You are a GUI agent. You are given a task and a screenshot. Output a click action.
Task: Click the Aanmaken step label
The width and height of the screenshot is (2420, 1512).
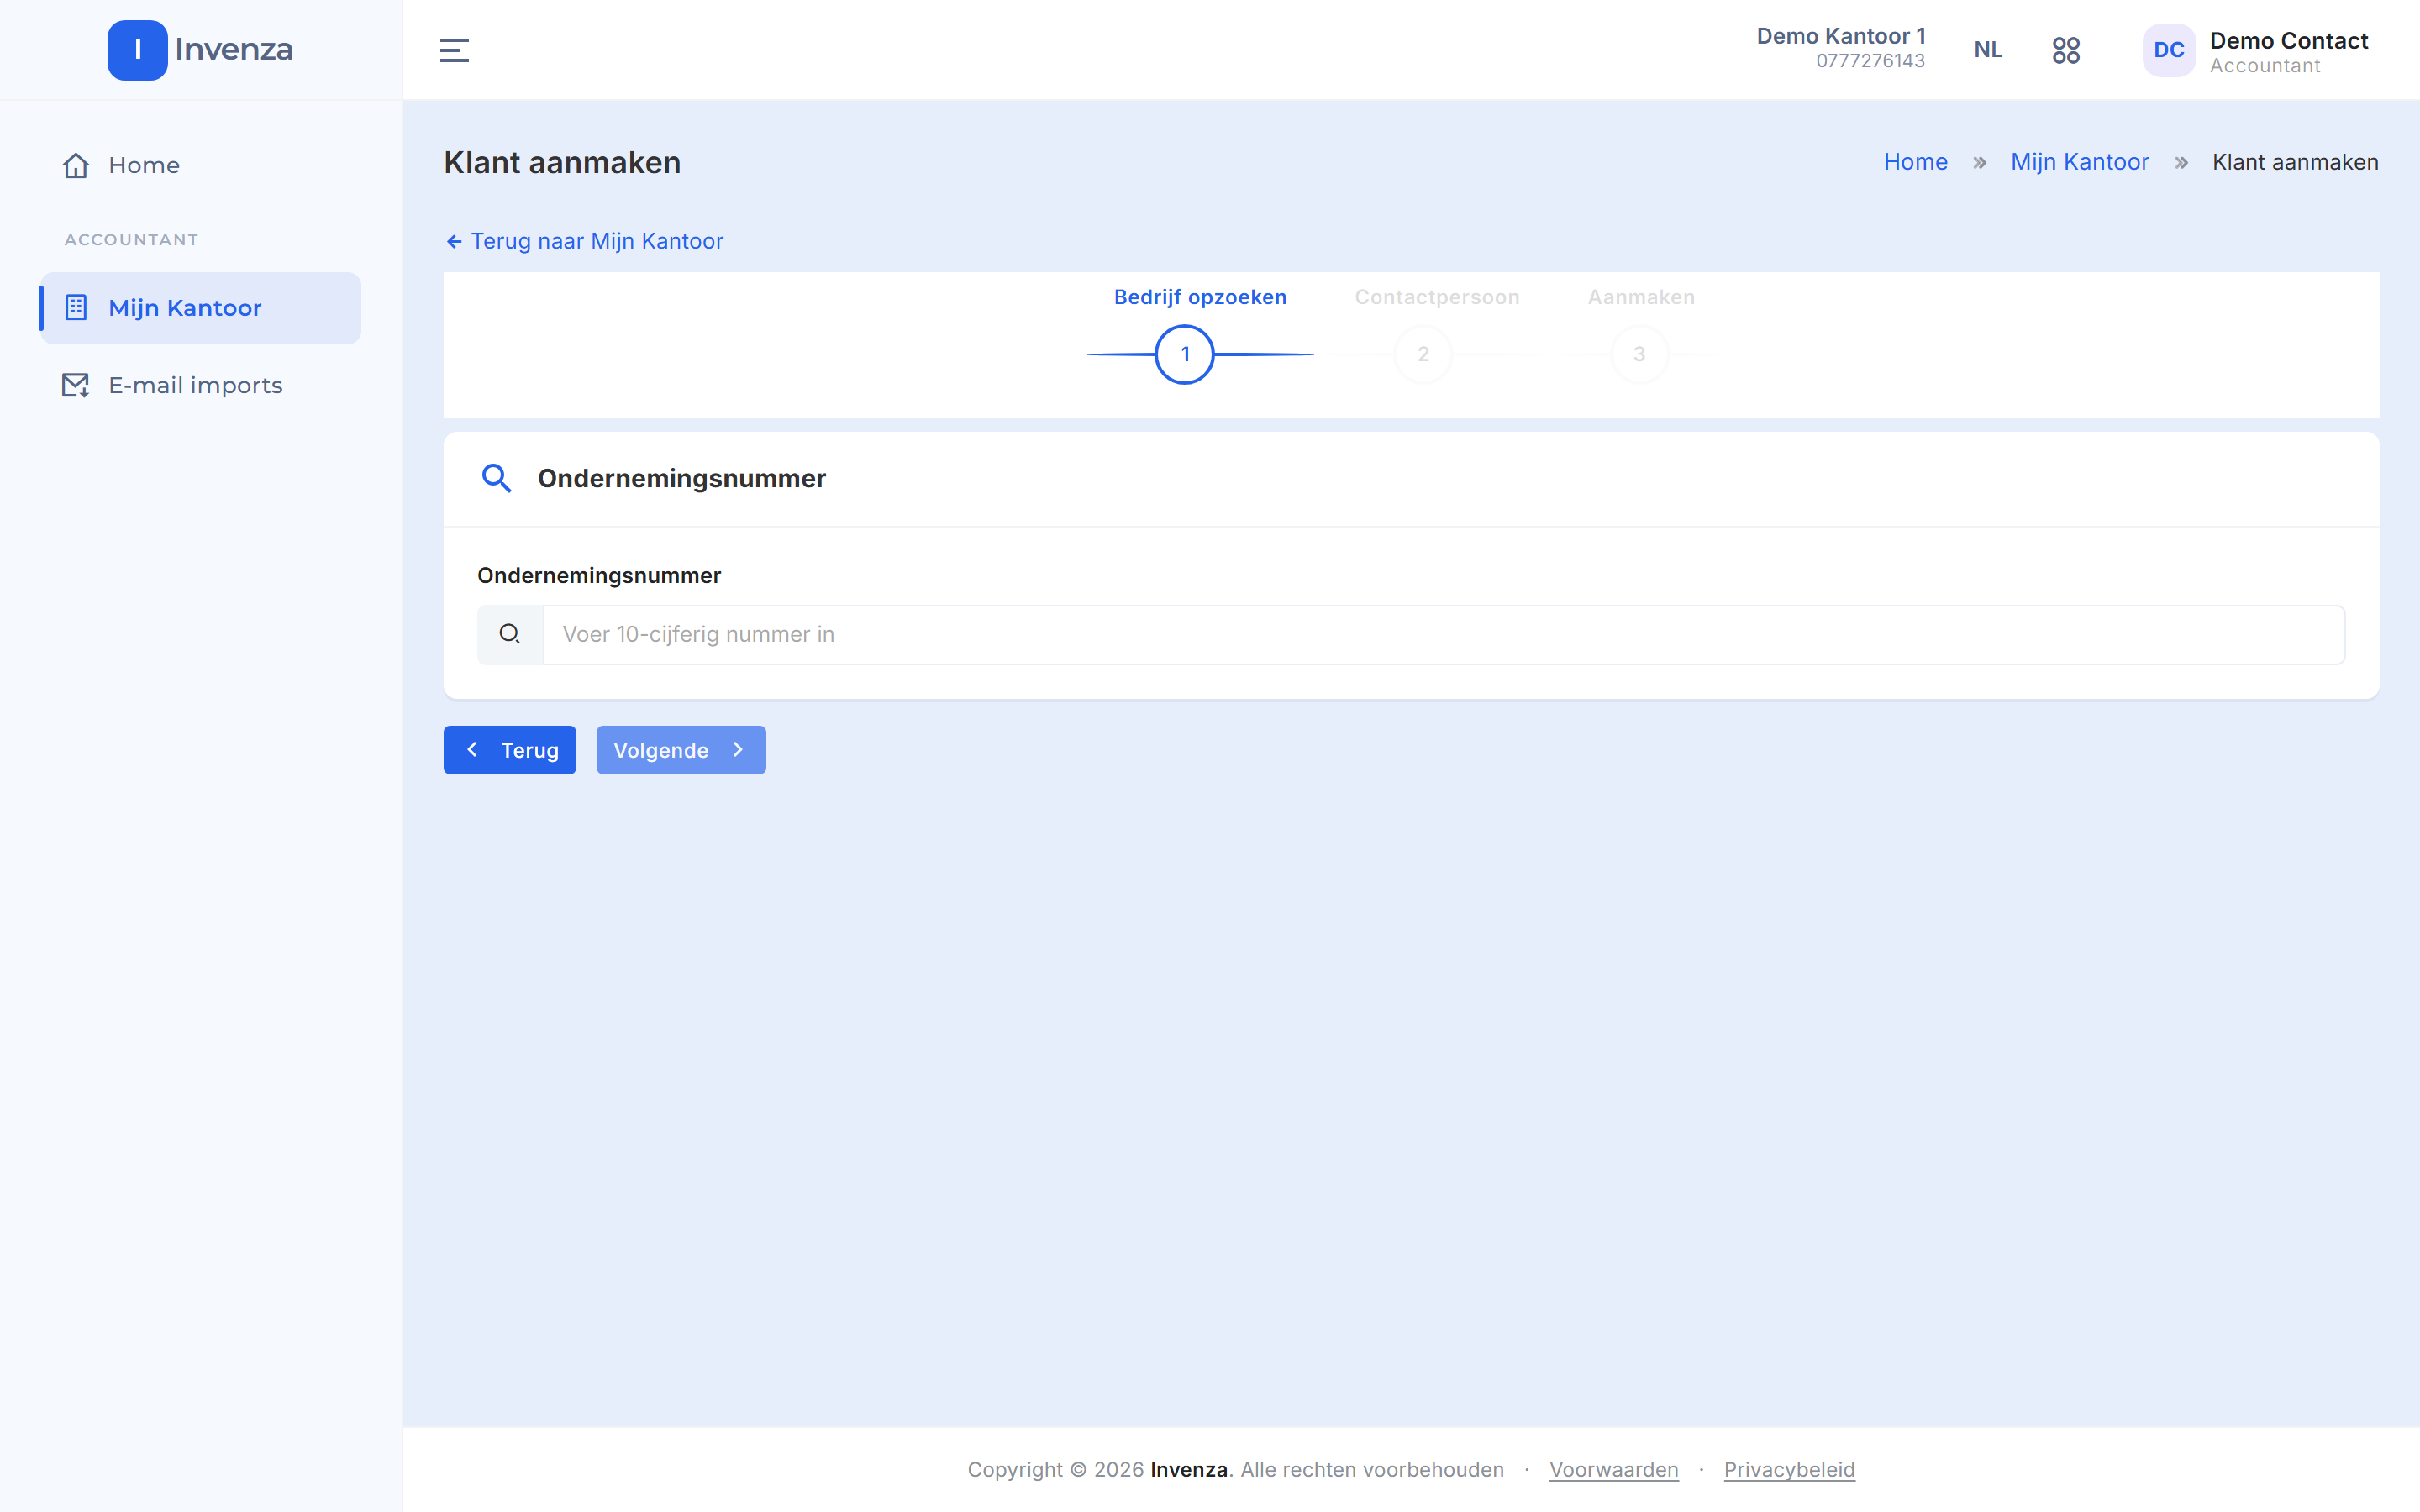click(1641, 297)
